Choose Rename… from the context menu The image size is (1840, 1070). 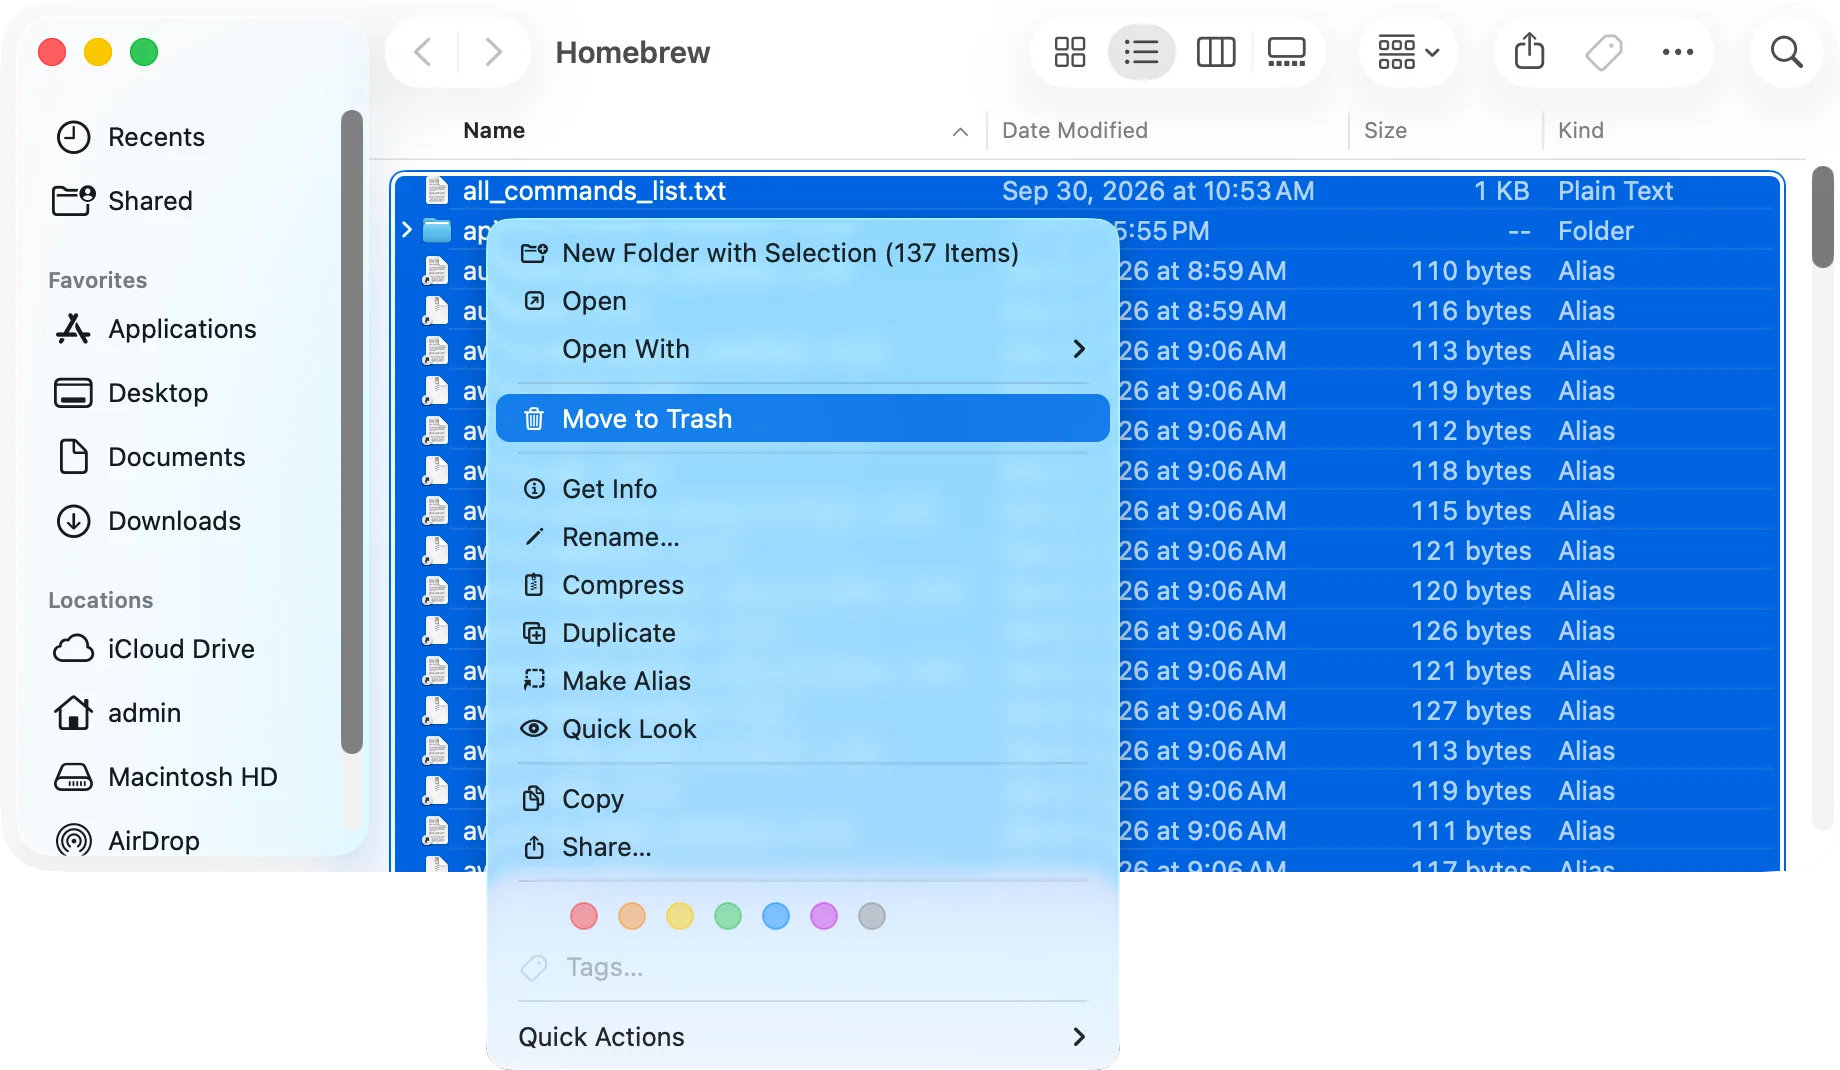point(803,537)
